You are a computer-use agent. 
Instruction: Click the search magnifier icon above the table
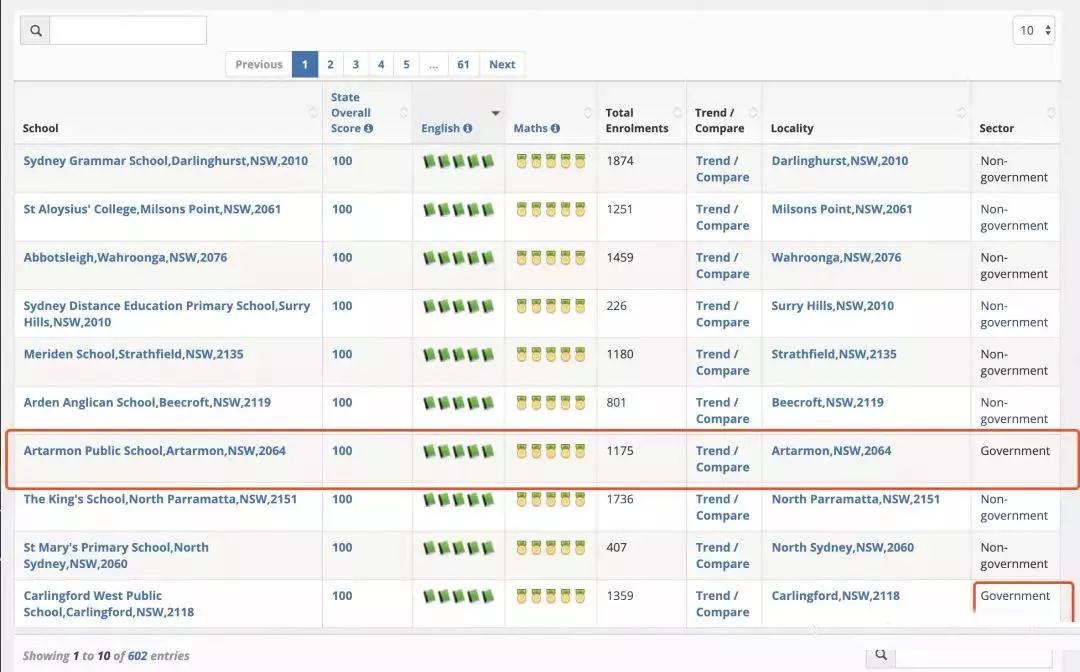click(x=36, y=31)
